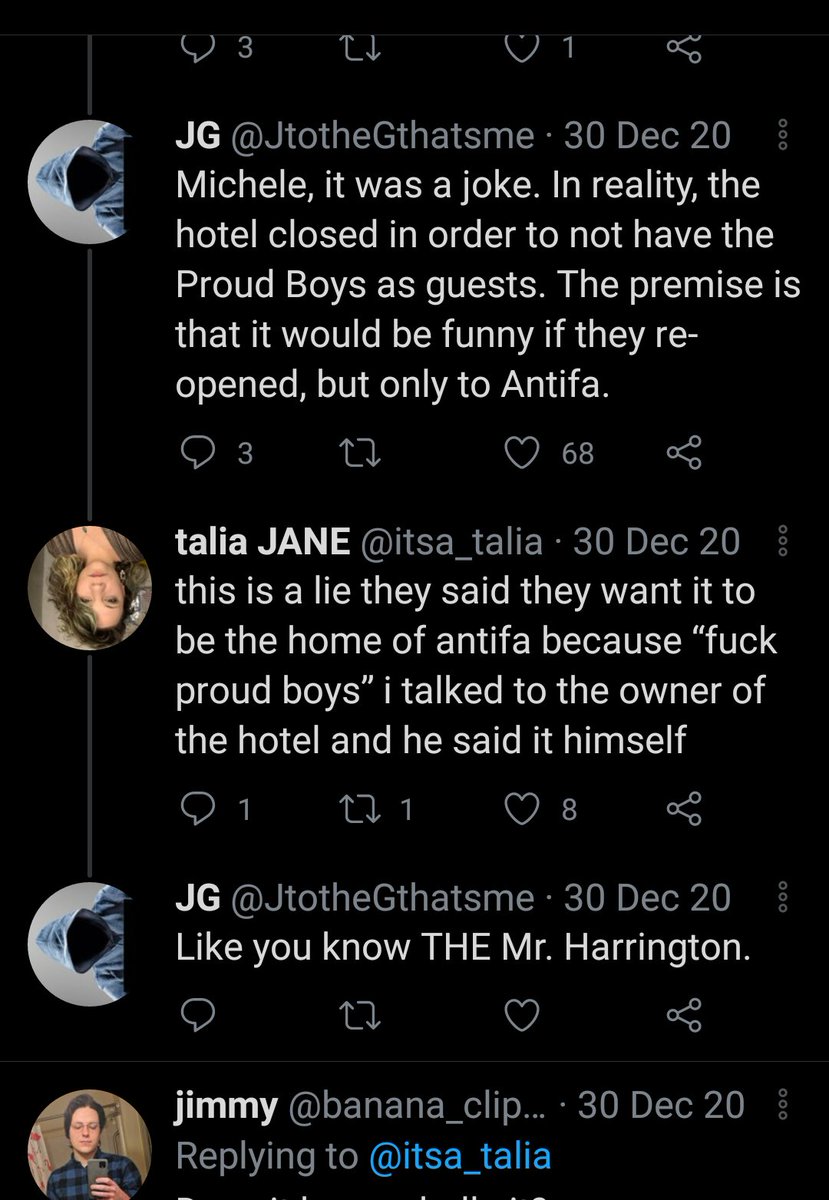Open more options on jimmy's tweet
The height and width of the screenshot is (1200, 829).
click(783, 1105)
